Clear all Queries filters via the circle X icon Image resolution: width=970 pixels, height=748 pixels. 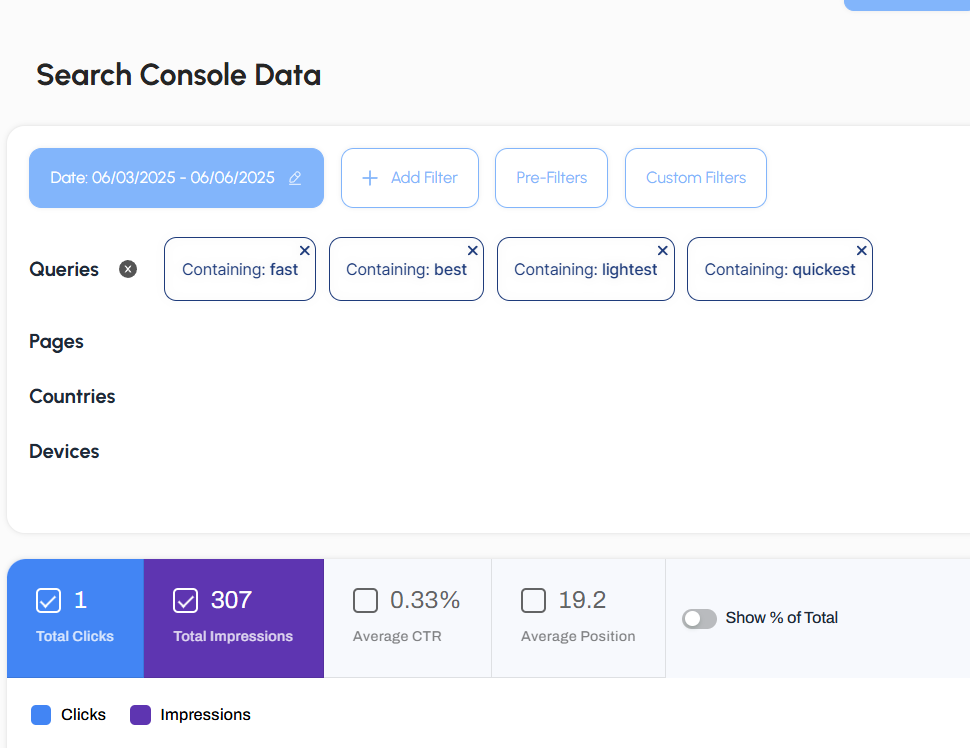(128, 269)
